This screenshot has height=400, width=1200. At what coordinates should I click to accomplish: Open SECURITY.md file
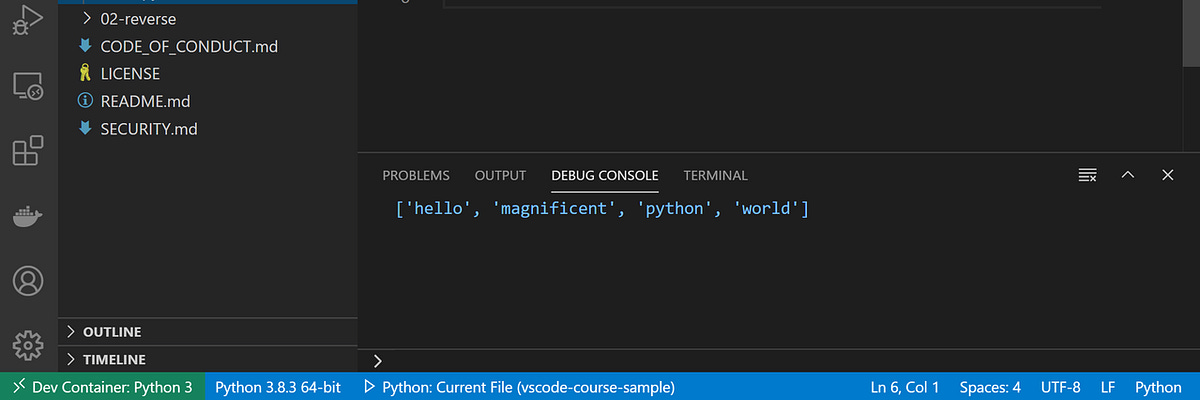point(207,129)
